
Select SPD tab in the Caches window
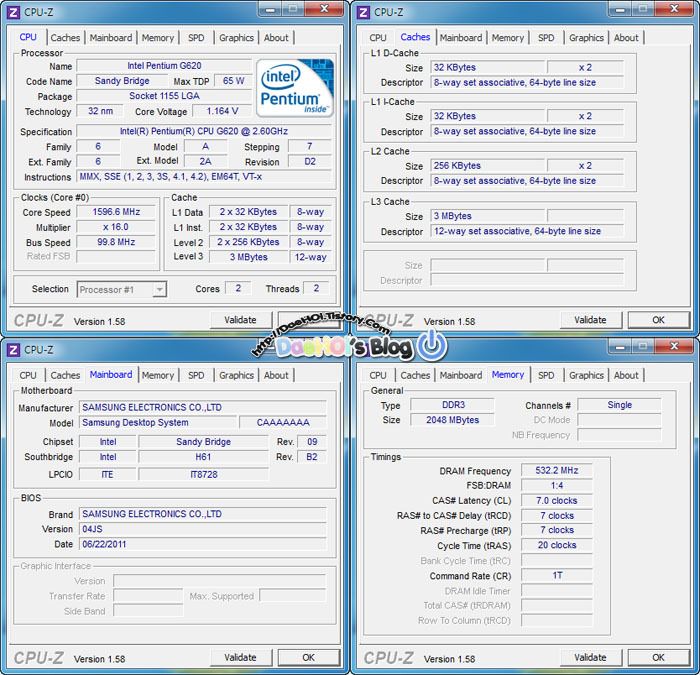[x=546, y=38]
